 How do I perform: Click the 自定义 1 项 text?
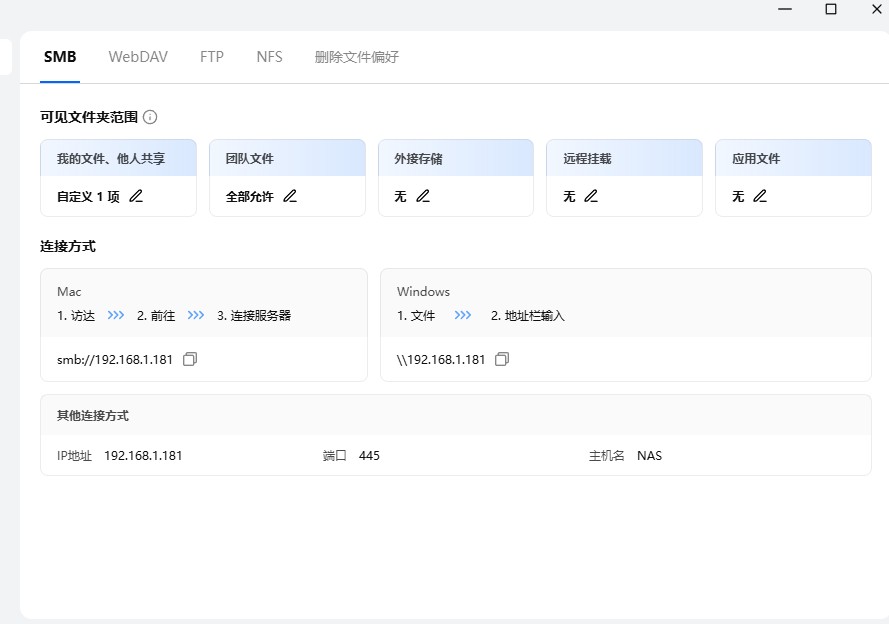coord(88,197)
